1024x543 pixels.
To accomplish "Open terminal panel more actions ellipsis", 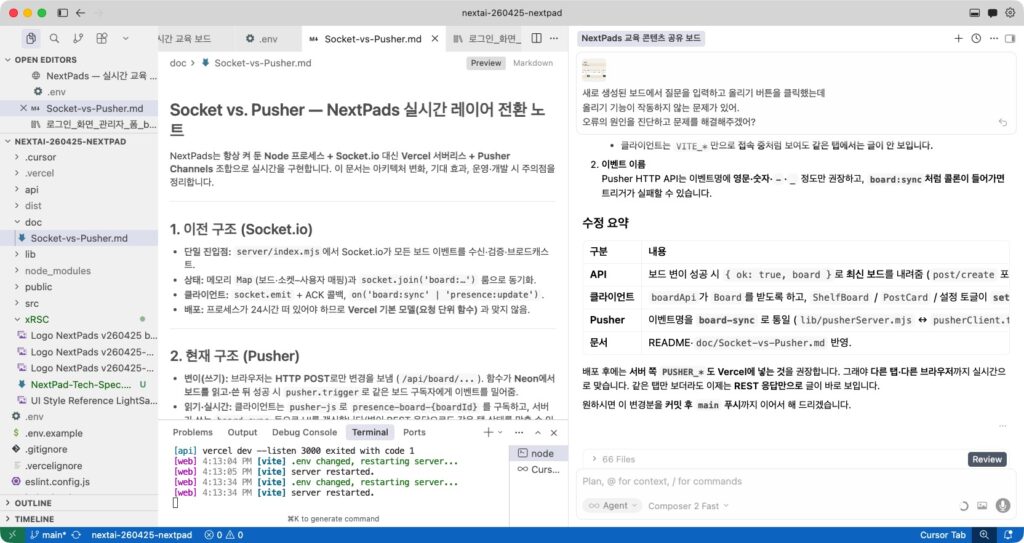I will tap(519, 433).
